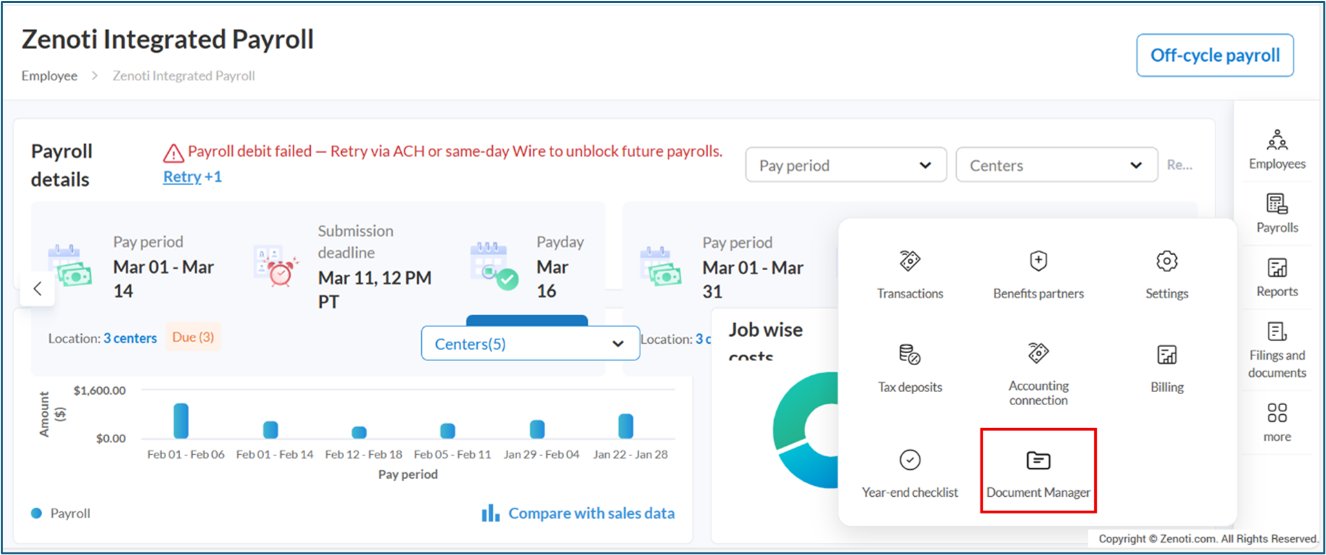Screen dimensions: 1326x555
Task: Open Document Manager folder icon
Action: [x=1038, y=460]
